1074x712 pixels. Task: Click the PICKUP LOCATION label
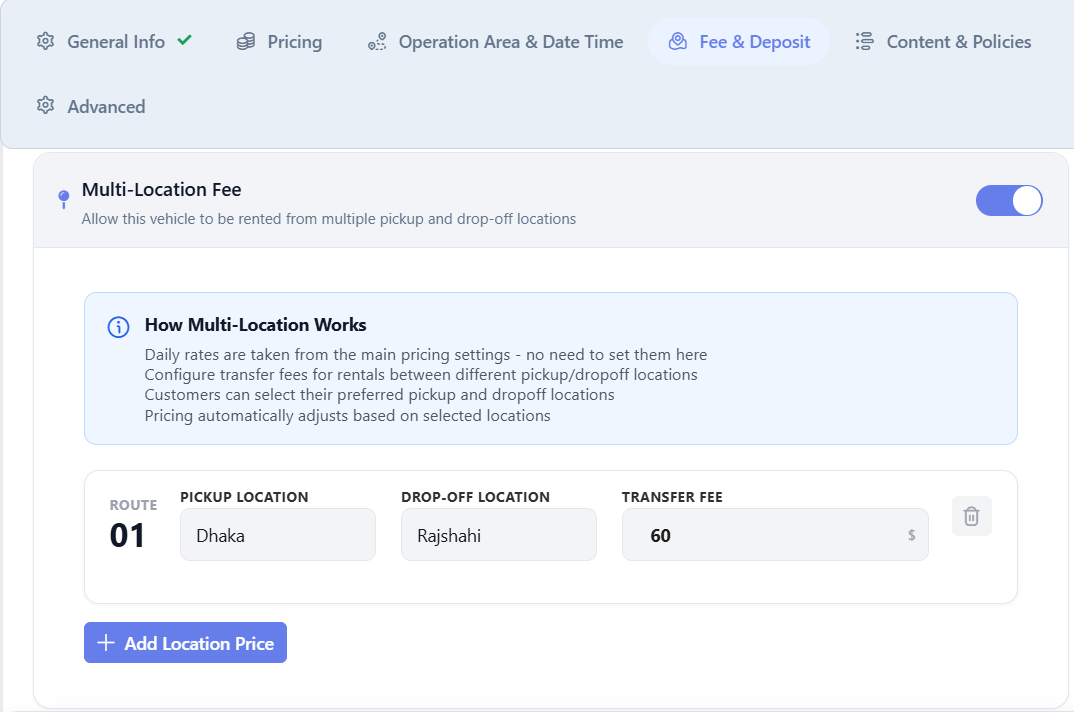pos(244,497)
